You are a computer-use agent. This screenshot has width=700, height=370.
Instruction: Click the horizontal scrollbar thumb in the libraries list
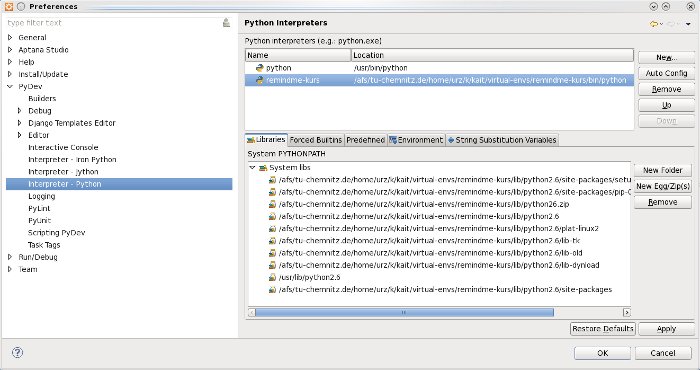point(404,312)
